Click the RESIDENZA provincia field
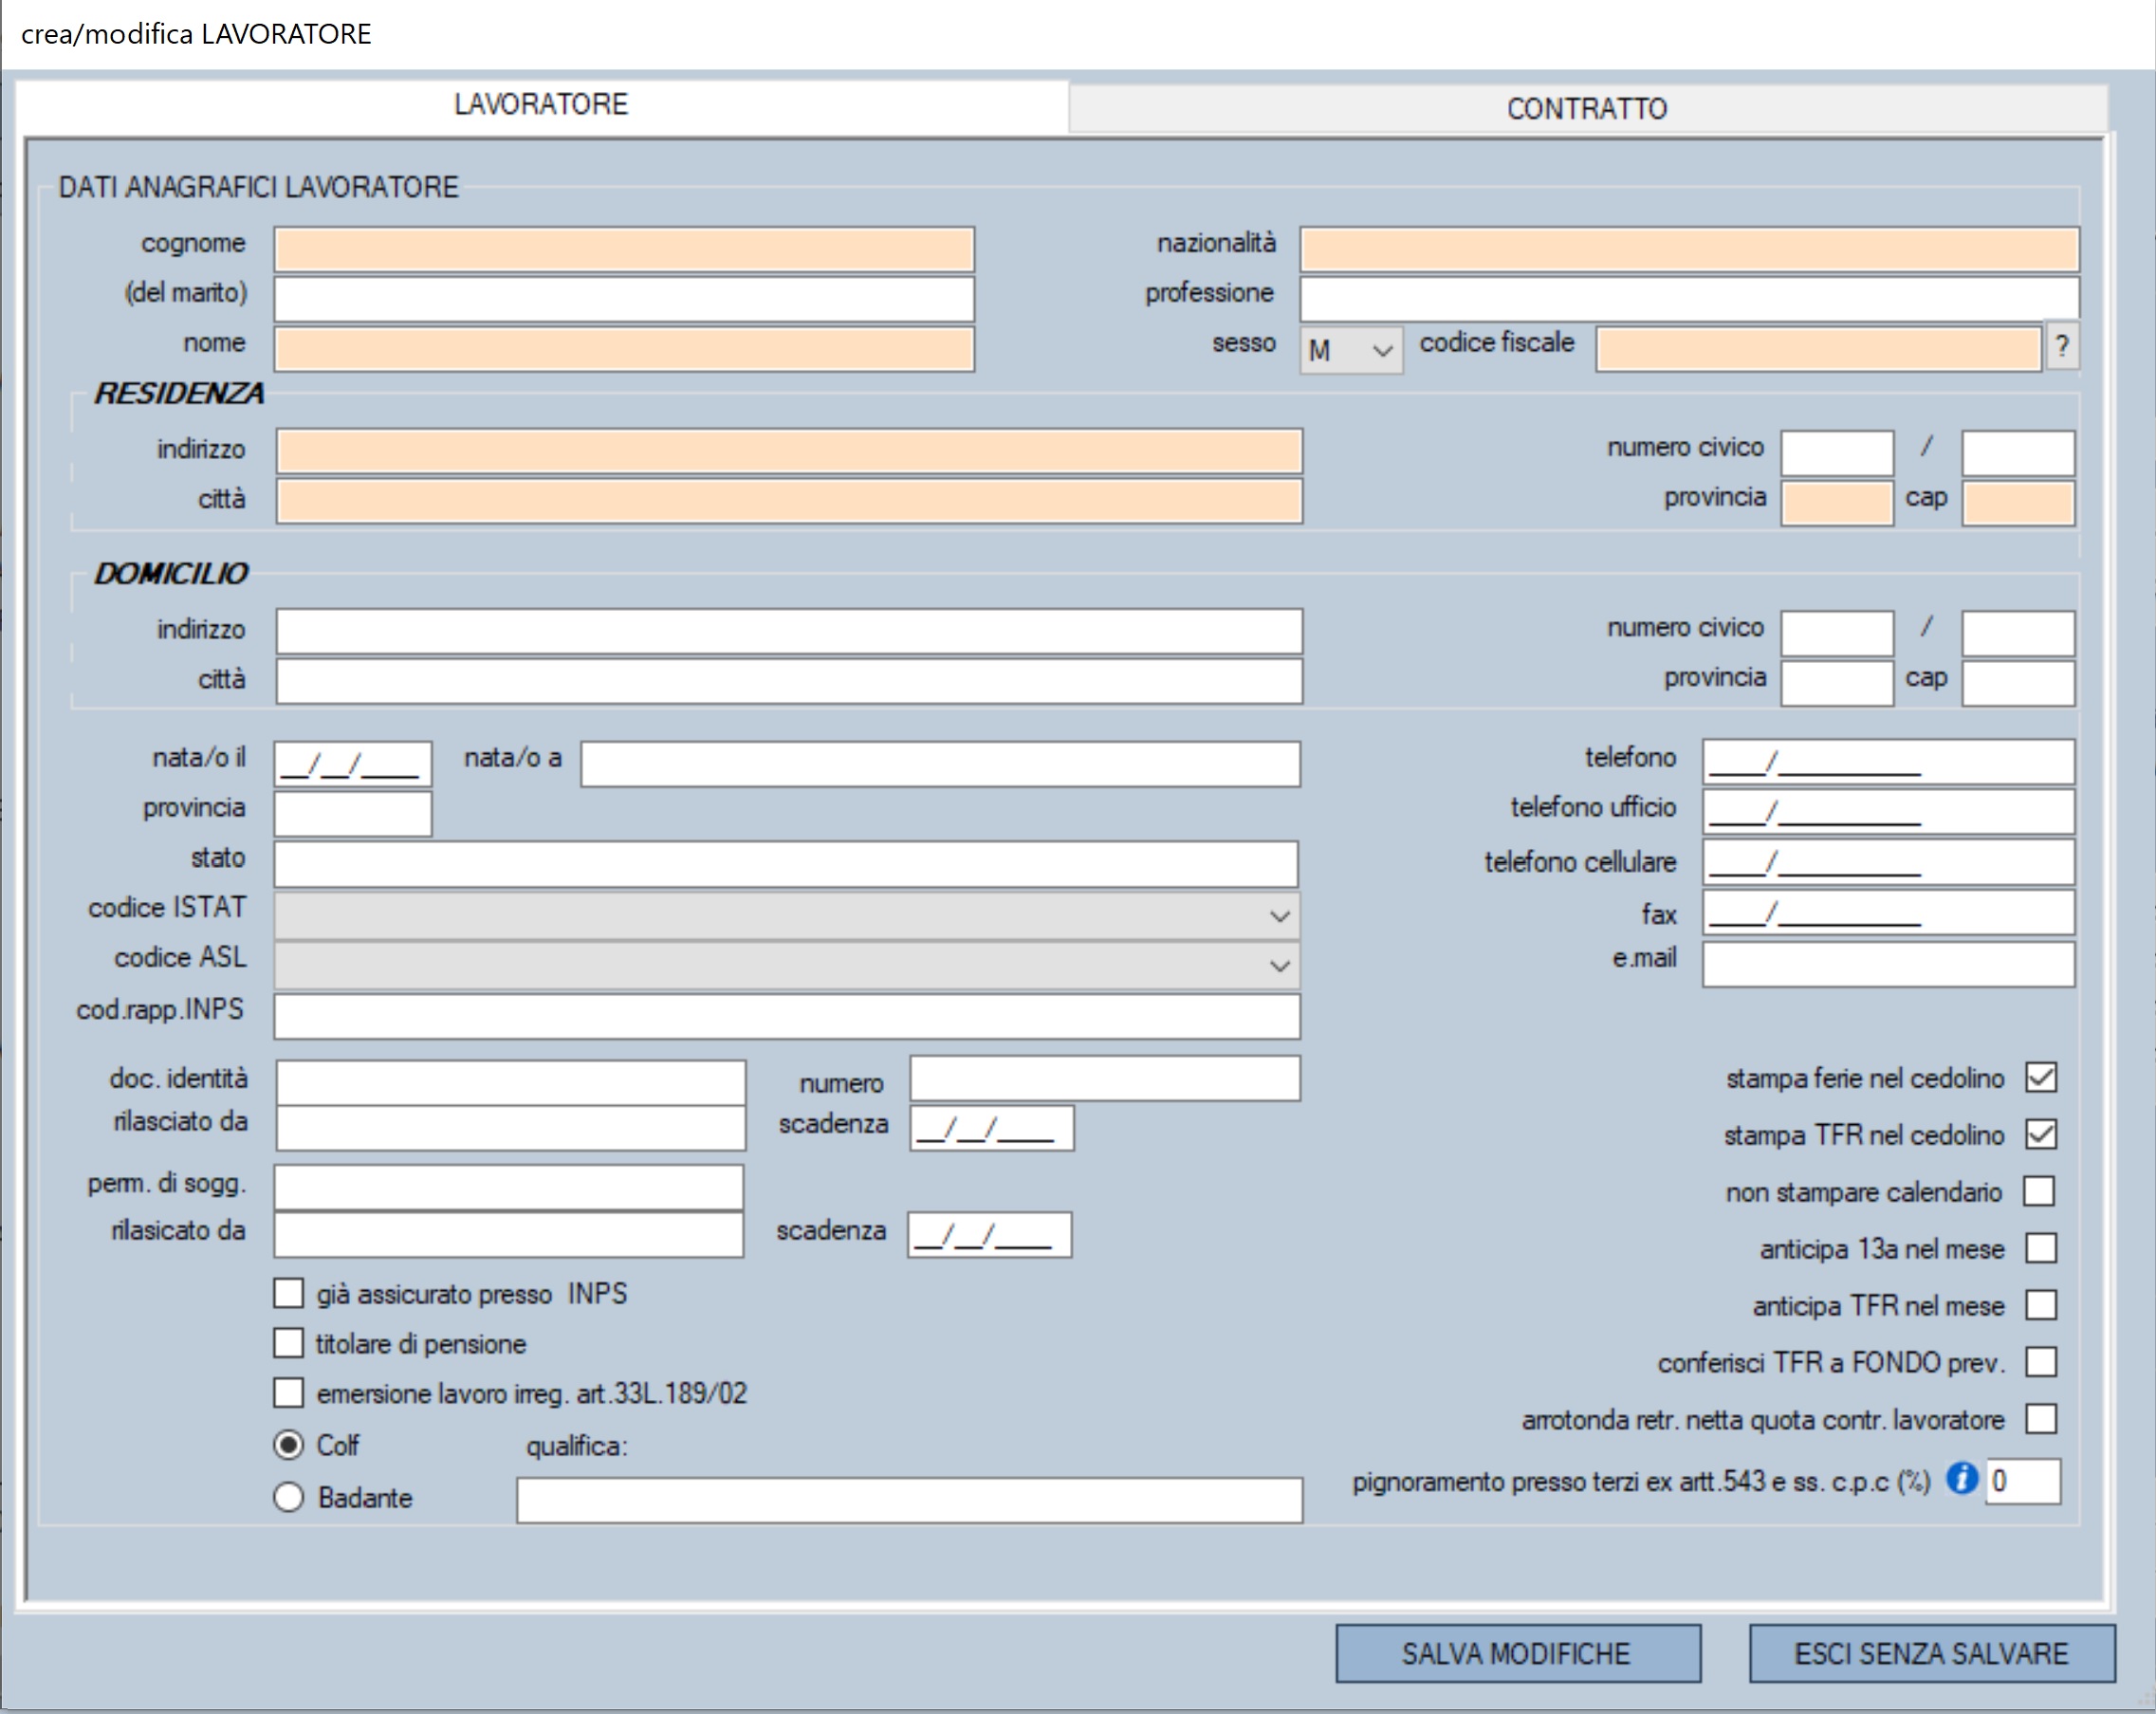The width and height of the screenshot is (2156, 1714). (x=1837, y=503)
